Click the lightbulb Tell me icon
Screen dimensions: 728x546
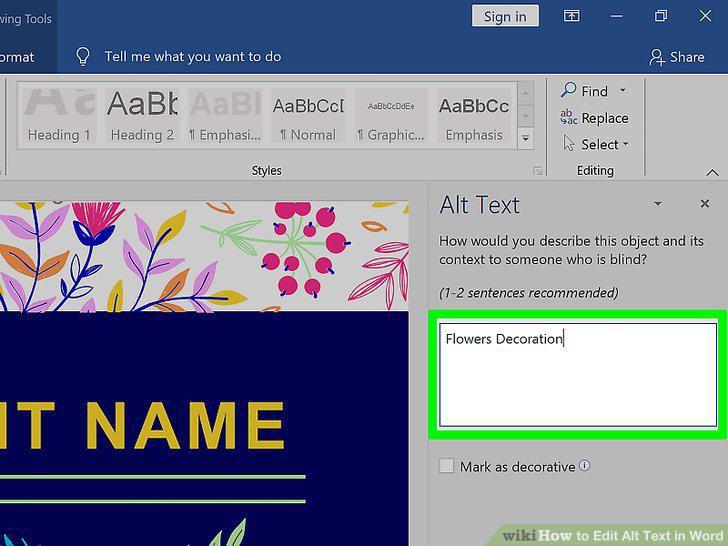coord(83,57)
